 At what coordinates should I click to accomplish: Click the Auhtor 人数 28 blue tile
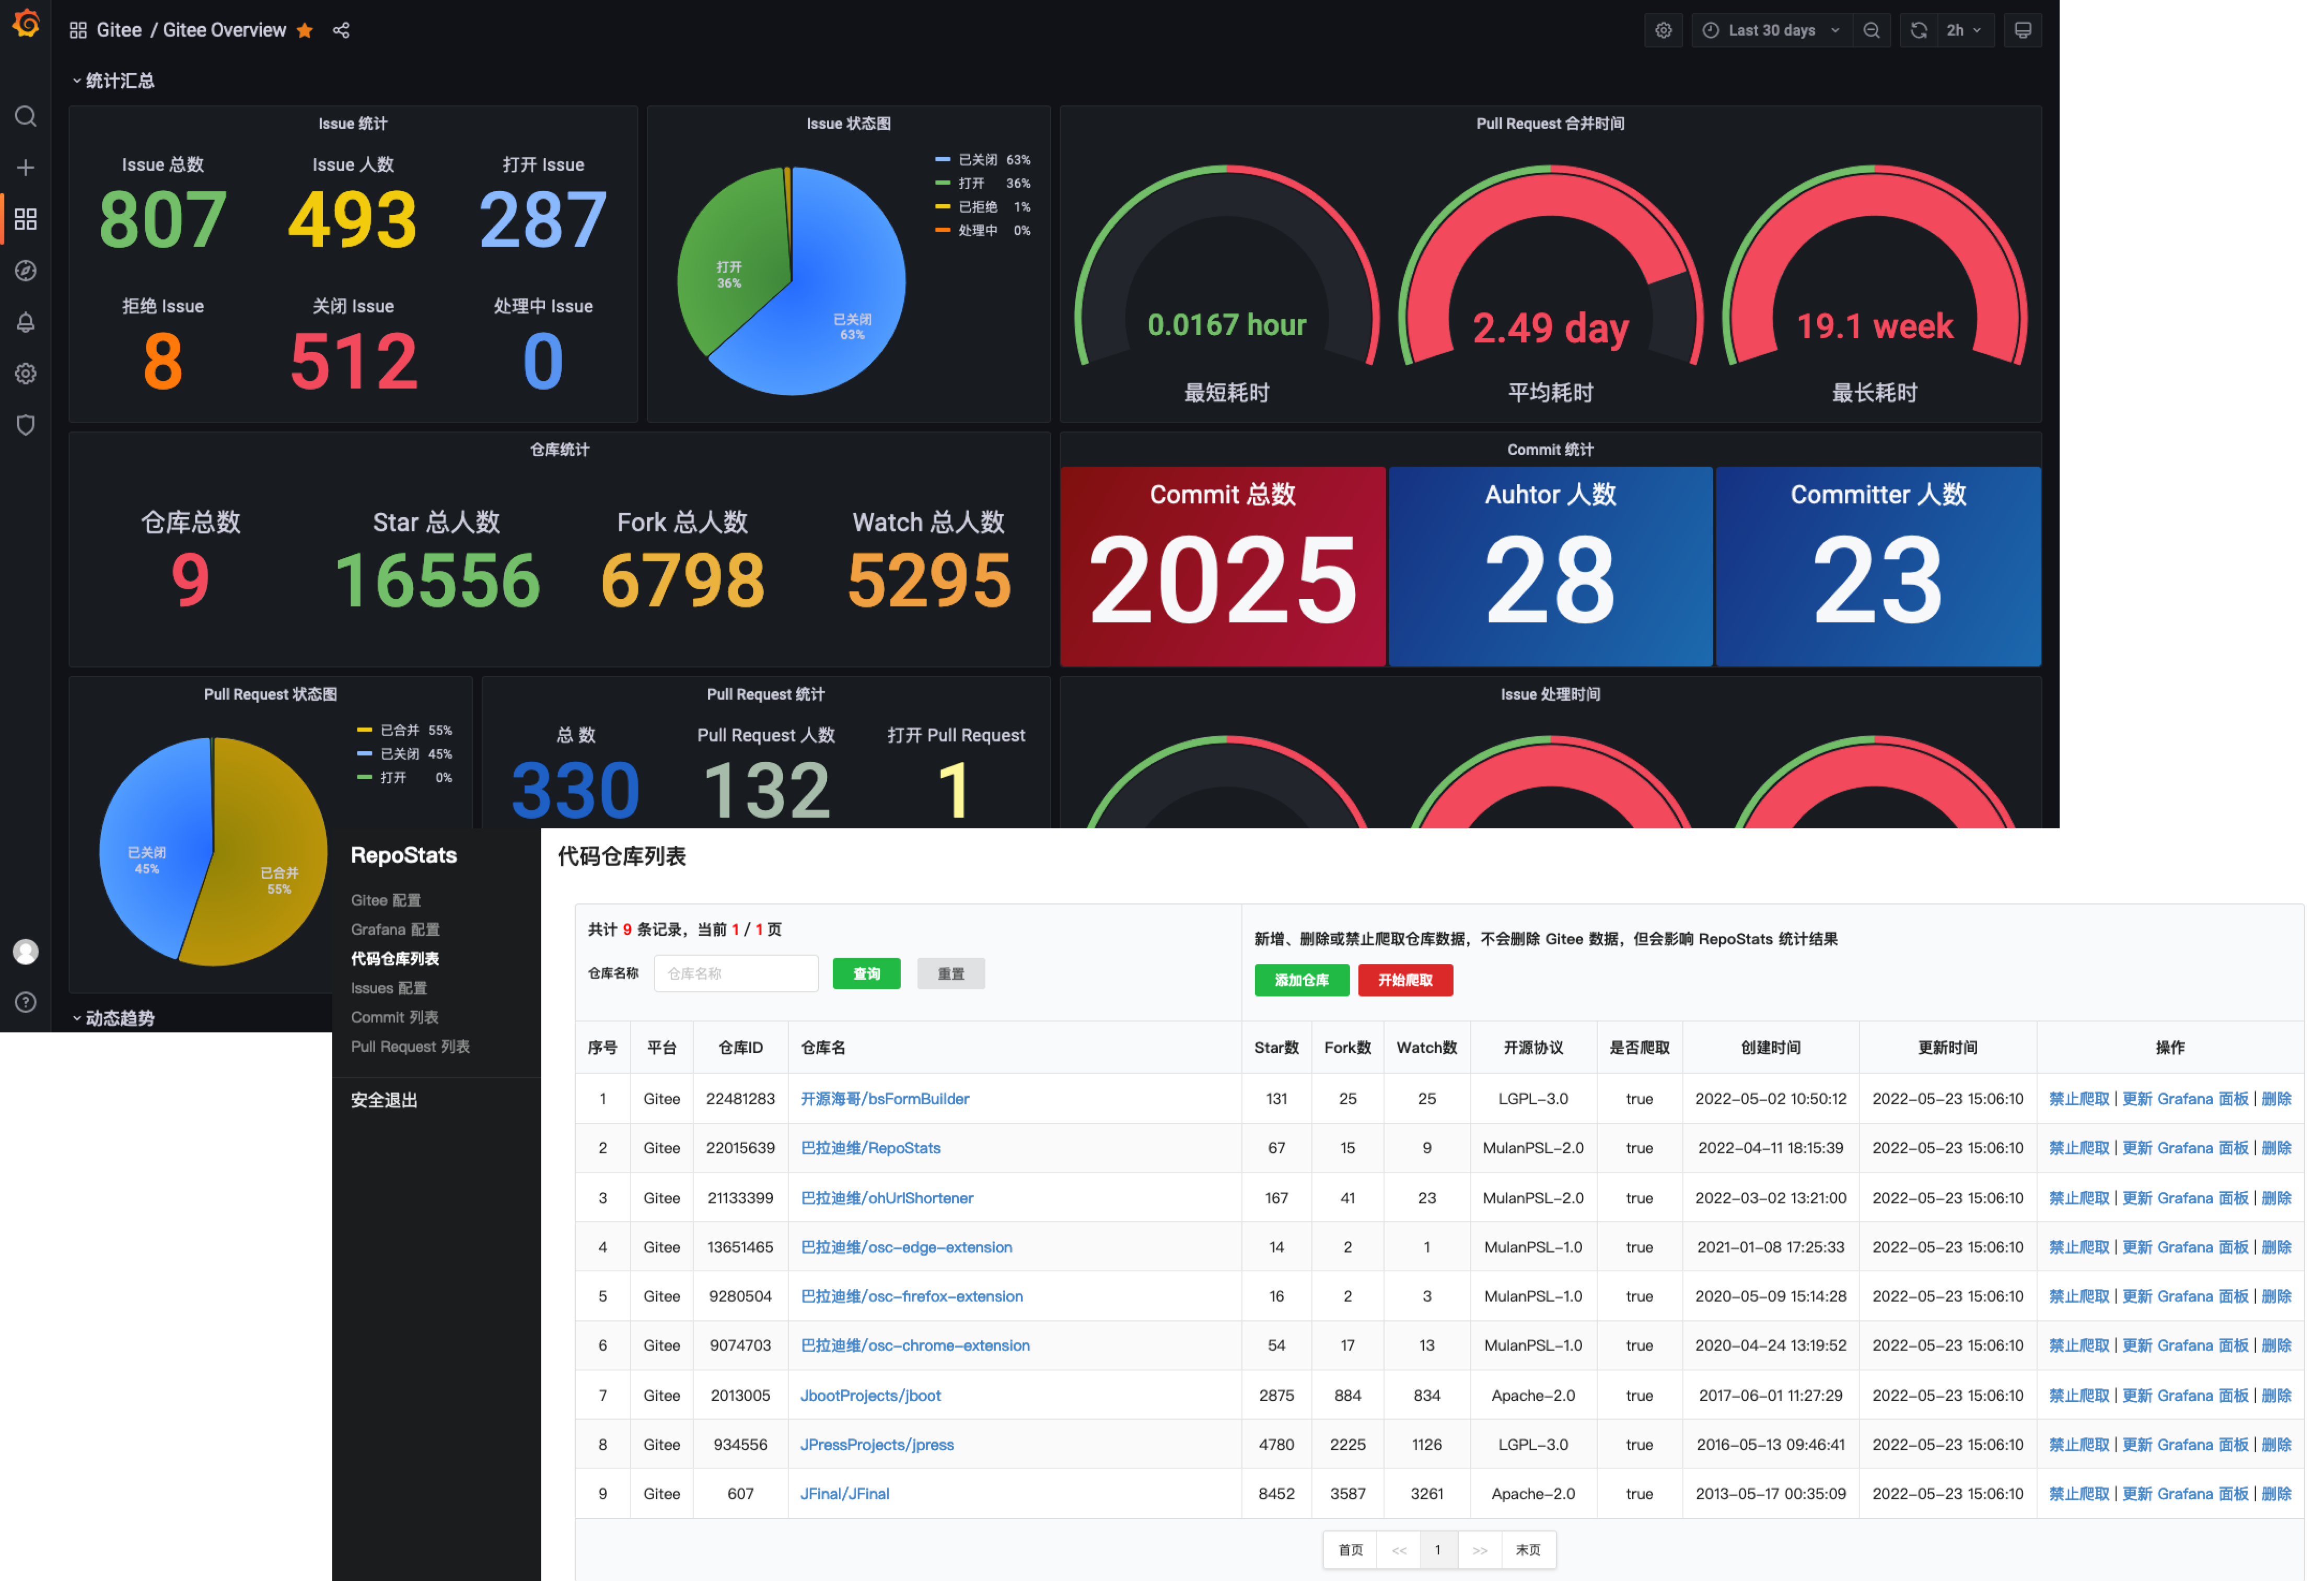1550,566
